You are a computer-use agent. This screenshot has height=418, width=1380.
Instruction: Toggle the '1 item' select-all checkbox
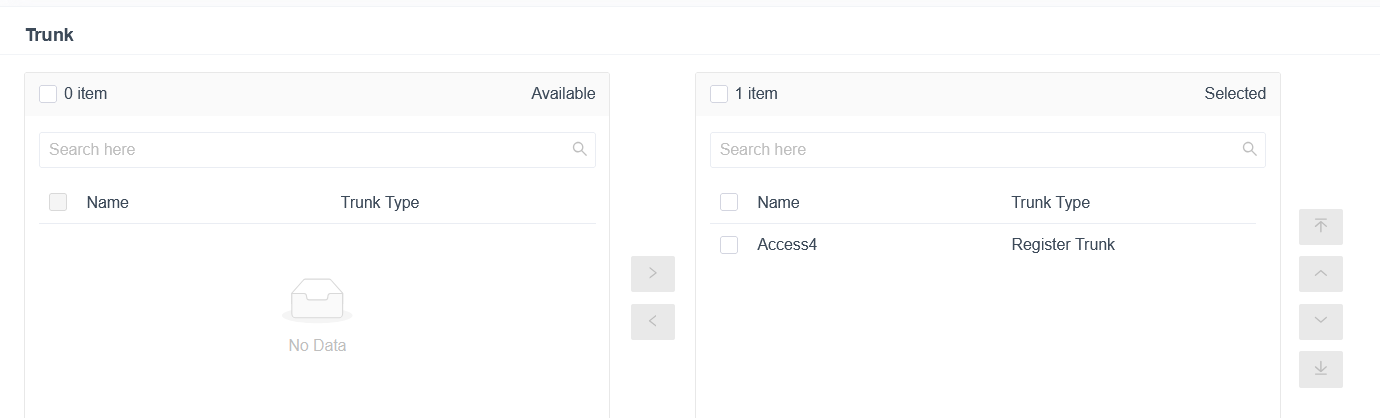(719, 94)
